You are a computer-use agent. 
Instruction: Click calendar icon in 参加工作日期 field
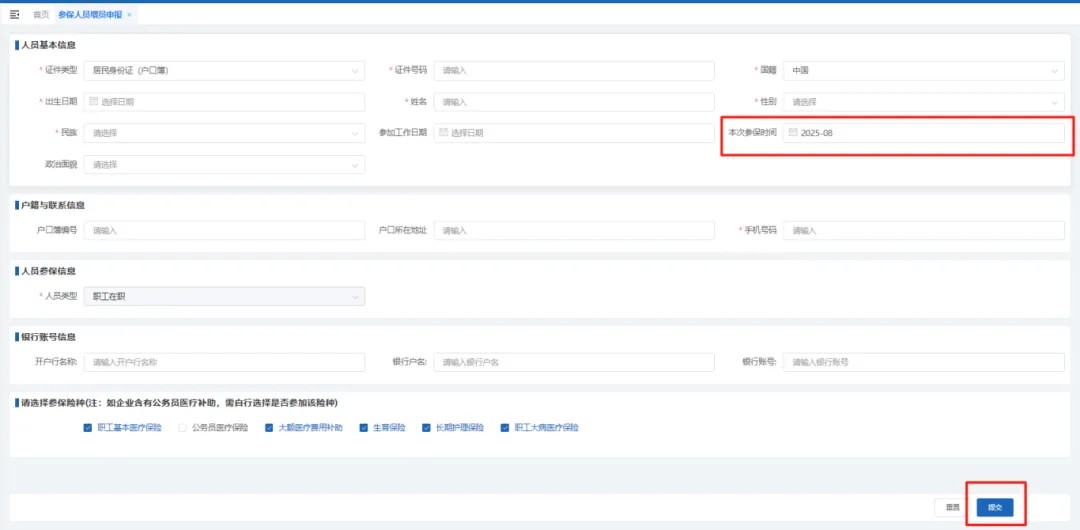[x=443, y=133]
